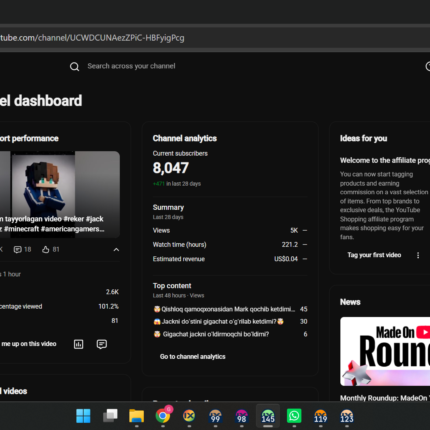Open the Jackni do'stini gigachat video link
This screenshot has height=430, width=430.
pos(219,322)
